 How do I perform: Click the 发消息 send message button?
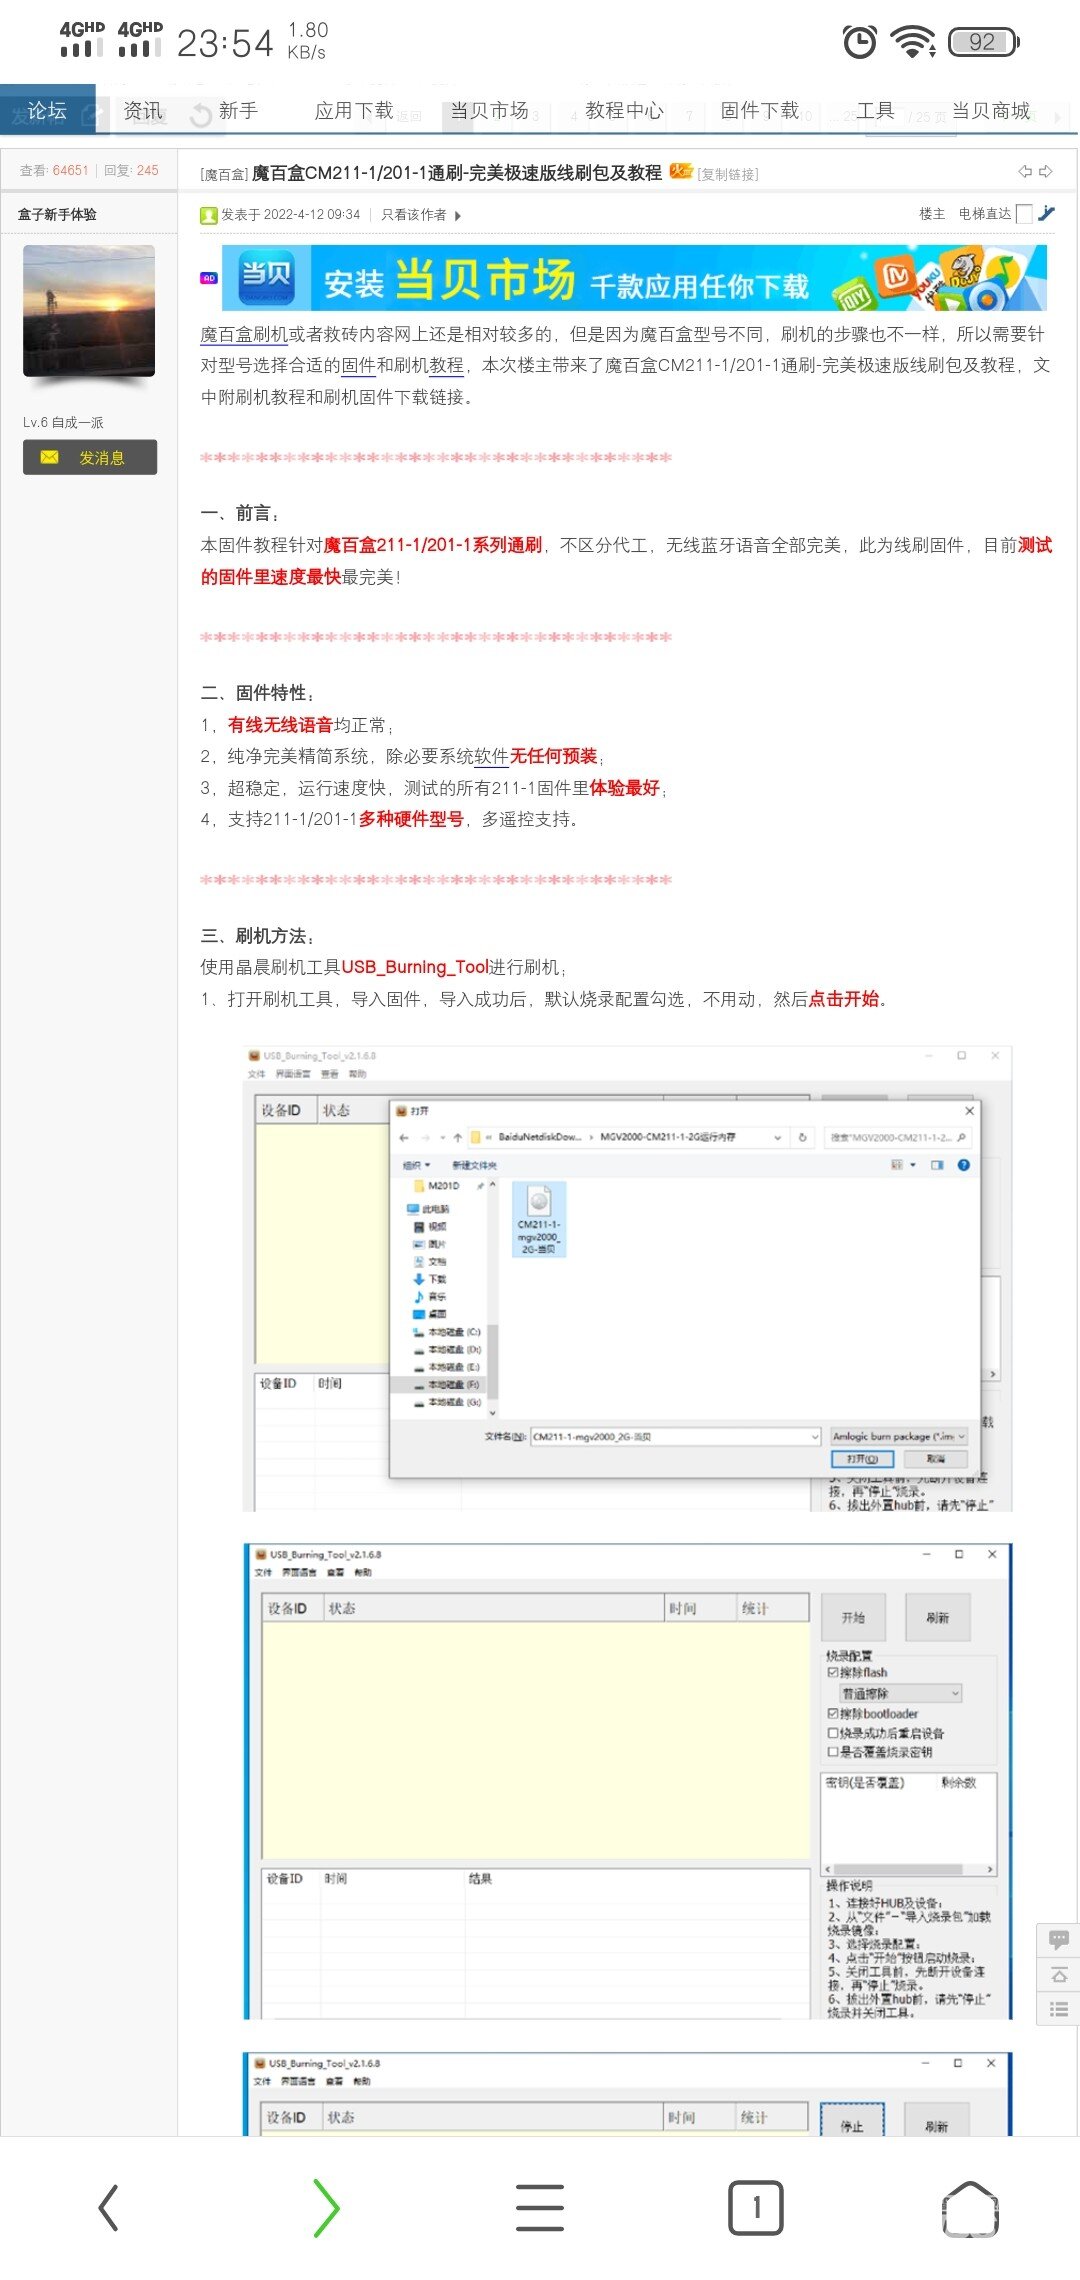pyautogui.click(x=90, y=457)
